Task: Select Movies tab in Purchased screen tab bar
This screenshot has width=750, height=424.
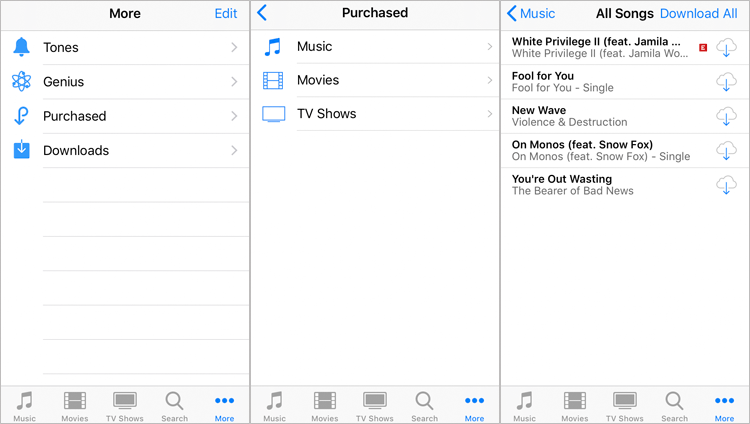Action: [x=325, y=407]
